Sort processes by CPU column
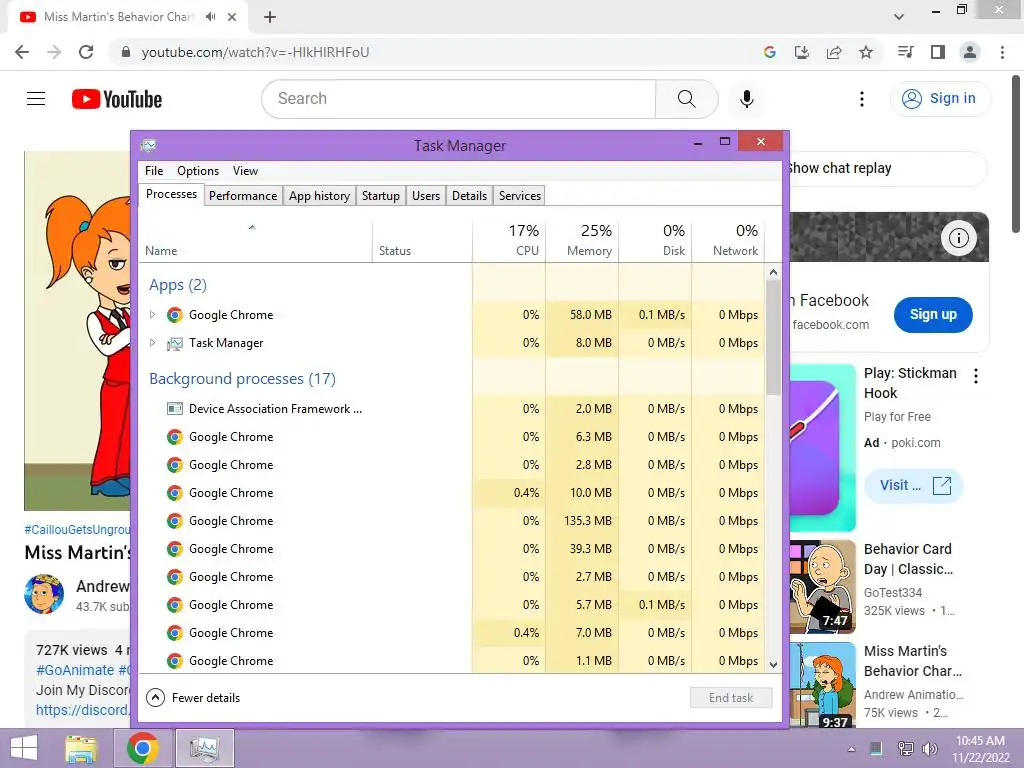This screenshot has width=1024, height=768. tap(509, 240)
